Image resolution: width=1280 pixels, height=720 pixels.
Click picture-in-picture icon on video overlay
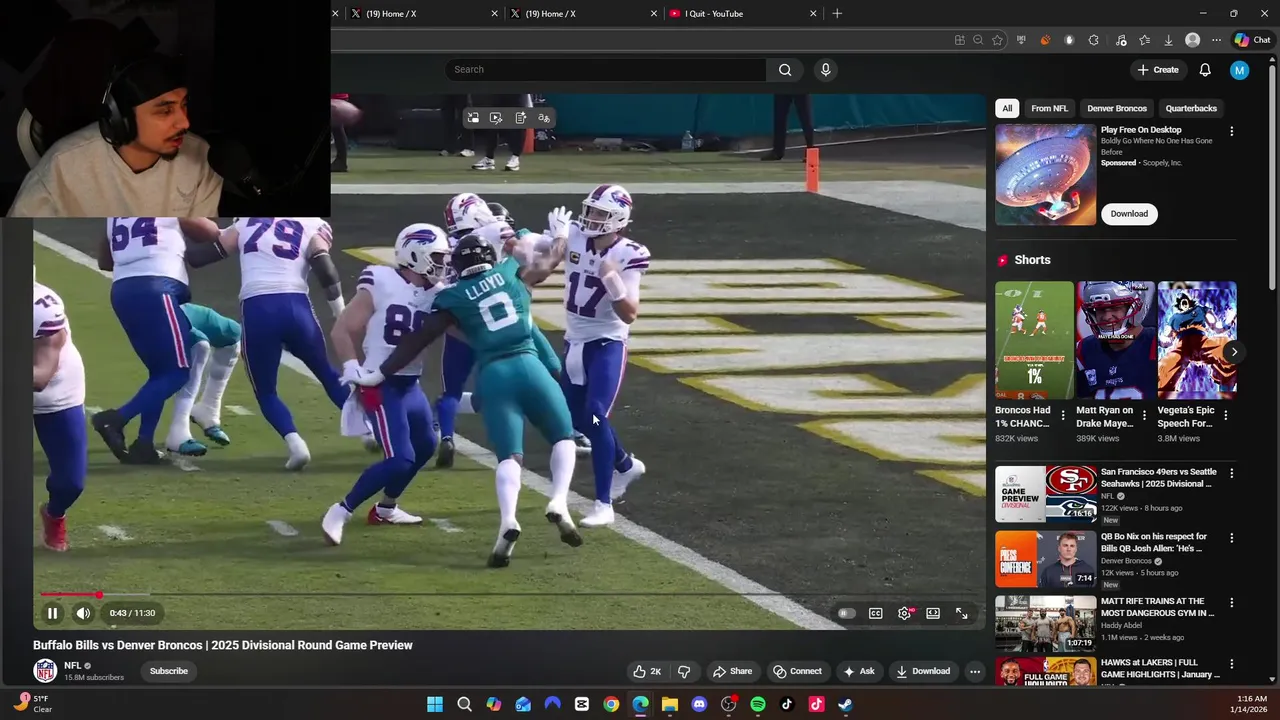coord(473,118)
